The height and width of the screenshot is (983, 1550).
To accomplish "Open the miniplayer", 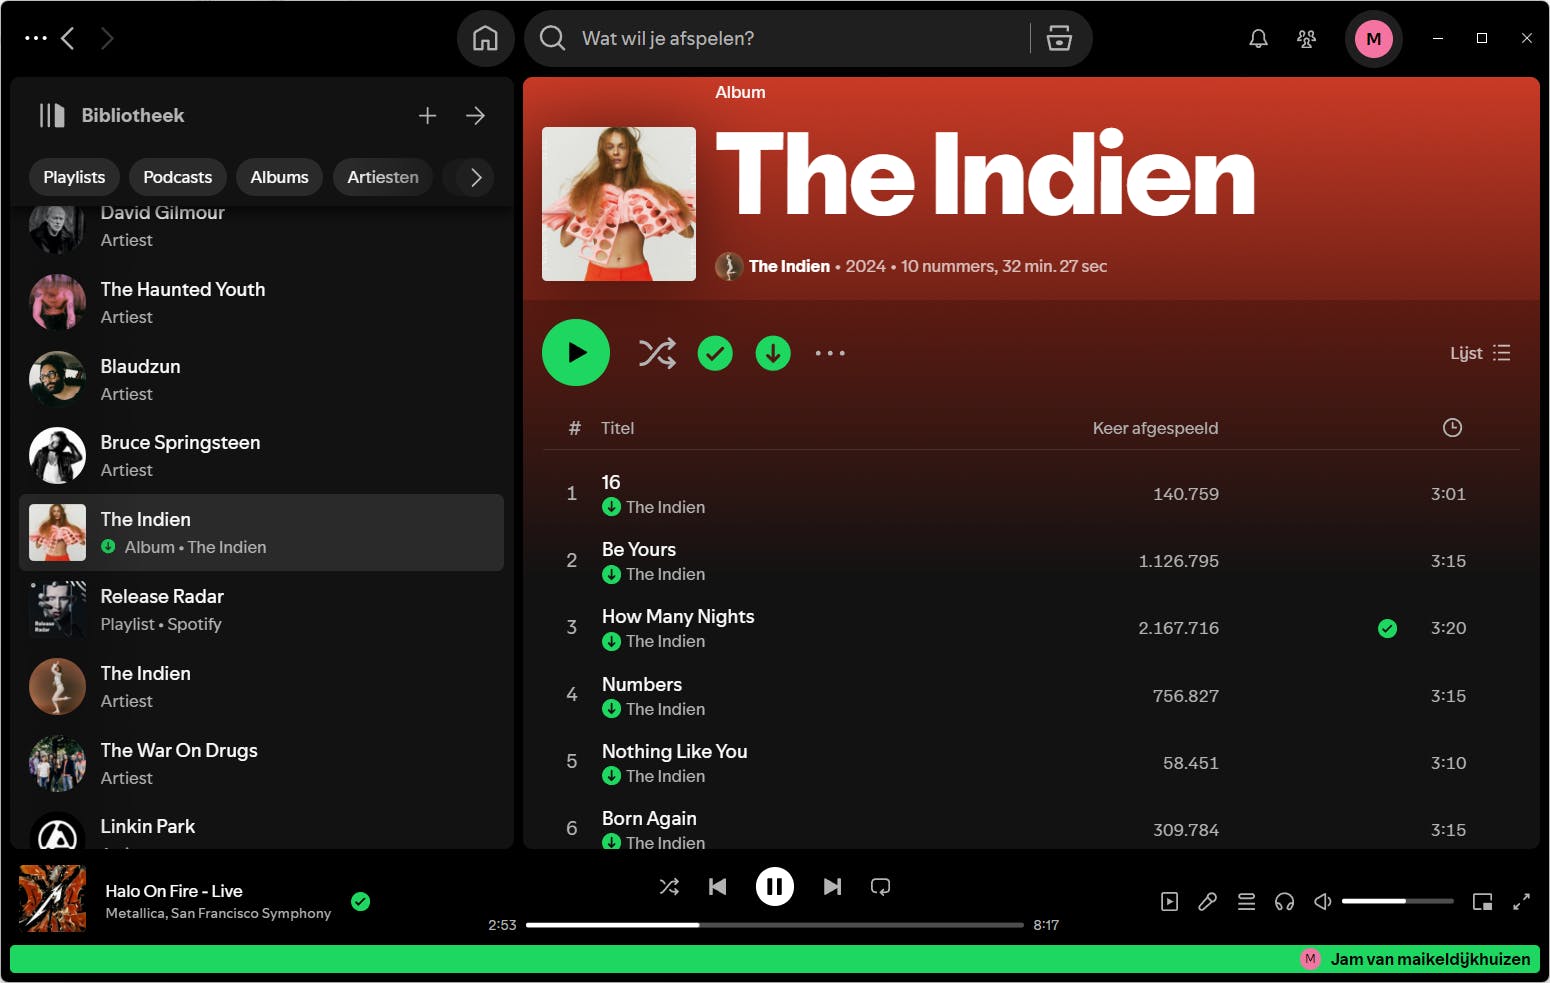I will (1482, 901).
